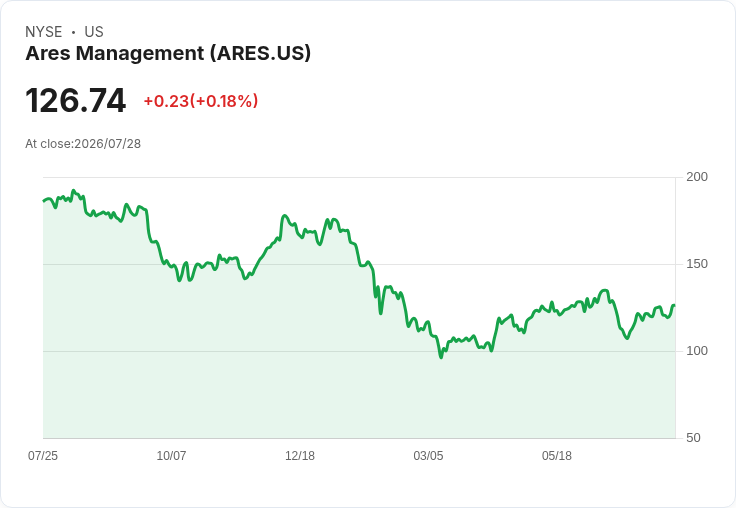
Task: Click the 05/18 date axis label
Action: click(557, 455)
